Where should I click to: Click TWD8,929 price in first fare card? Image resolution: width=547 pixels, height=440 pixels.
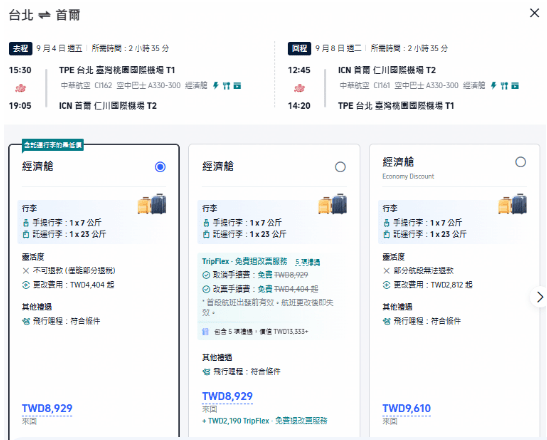tap(47, 408)
